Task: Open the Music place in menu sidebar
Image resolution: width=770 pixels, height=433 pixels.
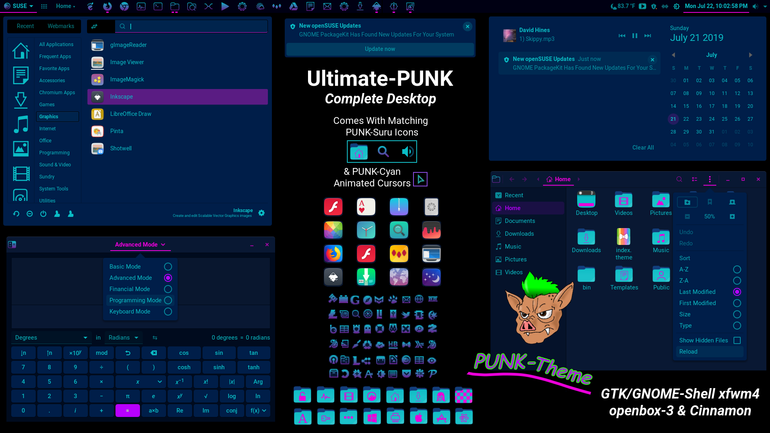Action: (x=21, y=124)
